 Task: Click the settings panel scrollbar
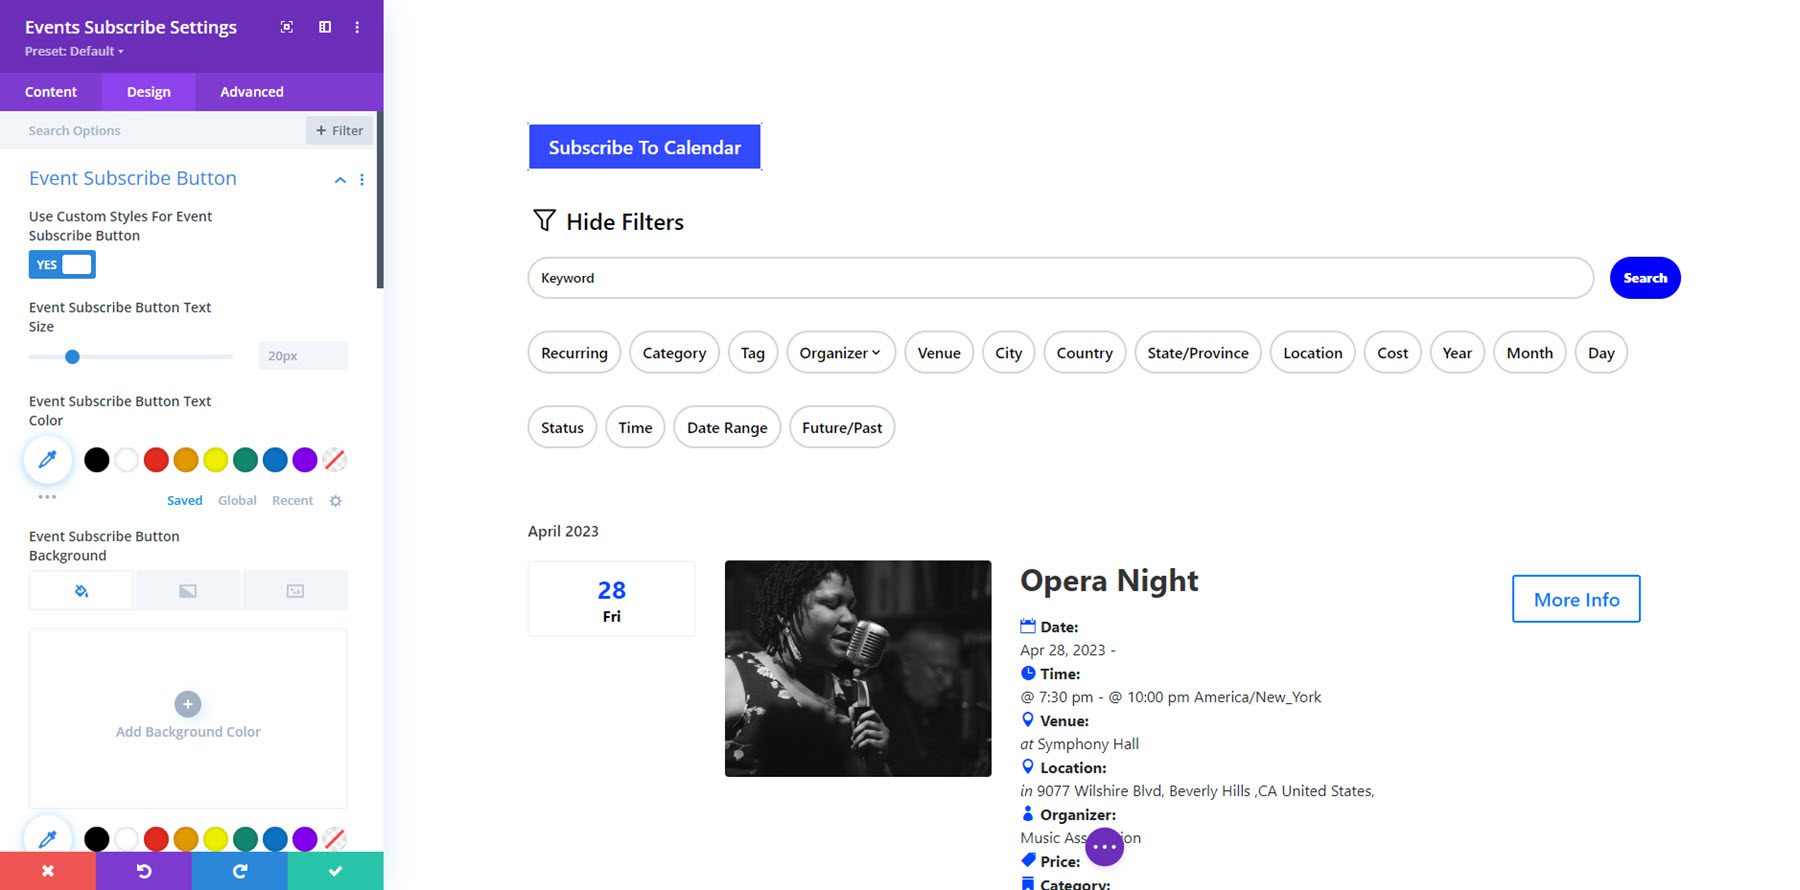(380, 200)
